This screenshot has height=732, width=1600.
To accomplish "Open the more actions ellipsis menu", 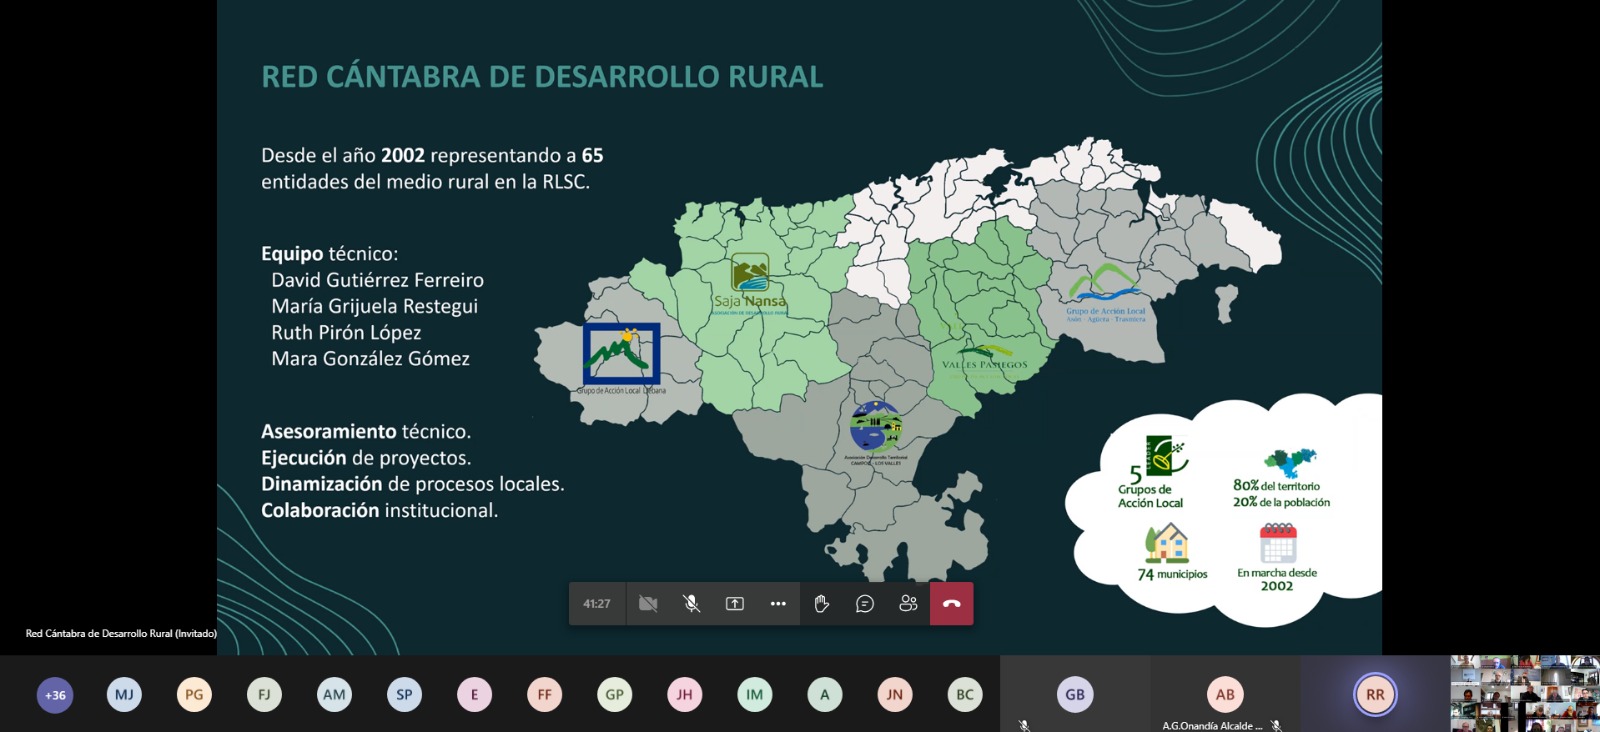I will (x=778, y=604).
